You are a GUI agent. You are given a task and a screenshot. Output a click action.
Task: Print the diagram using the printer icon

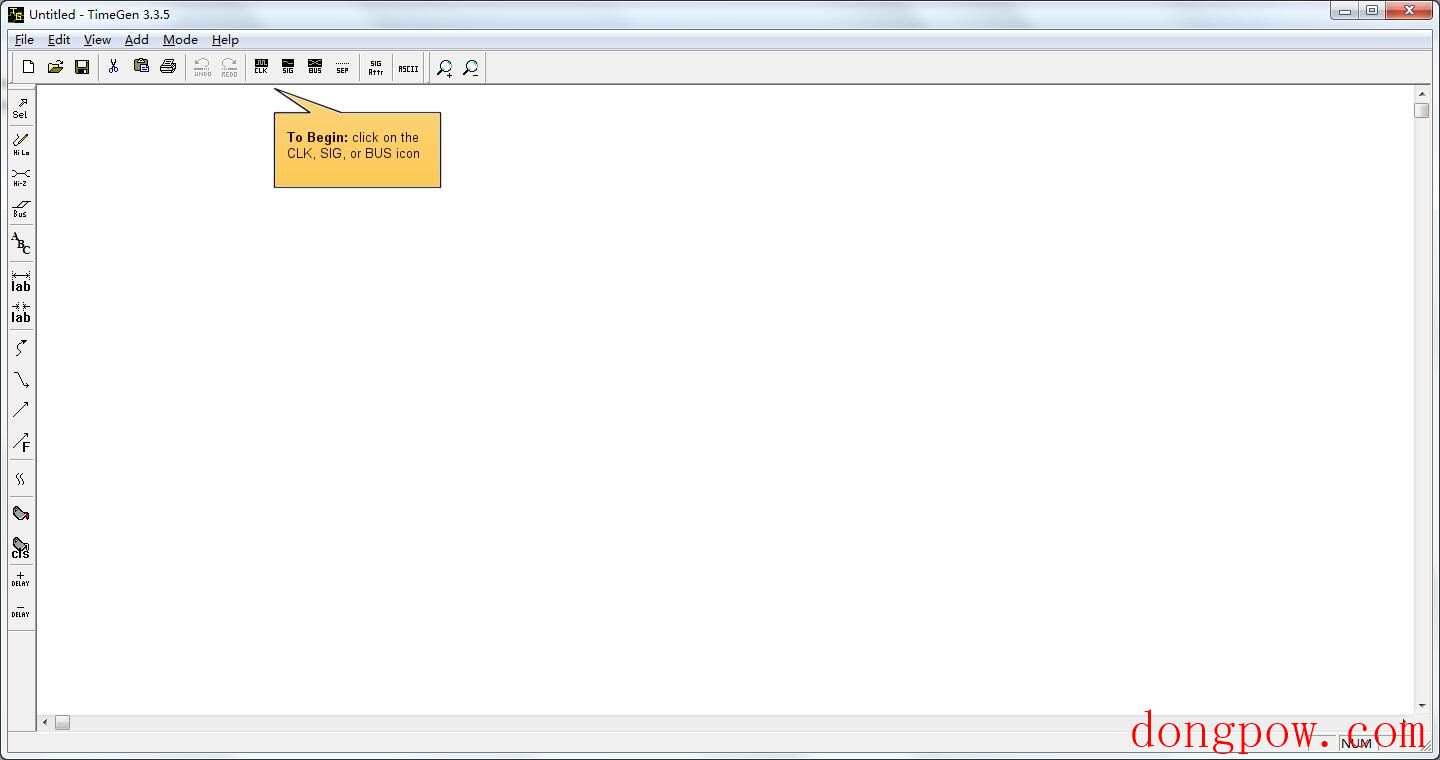click(168, 67)
